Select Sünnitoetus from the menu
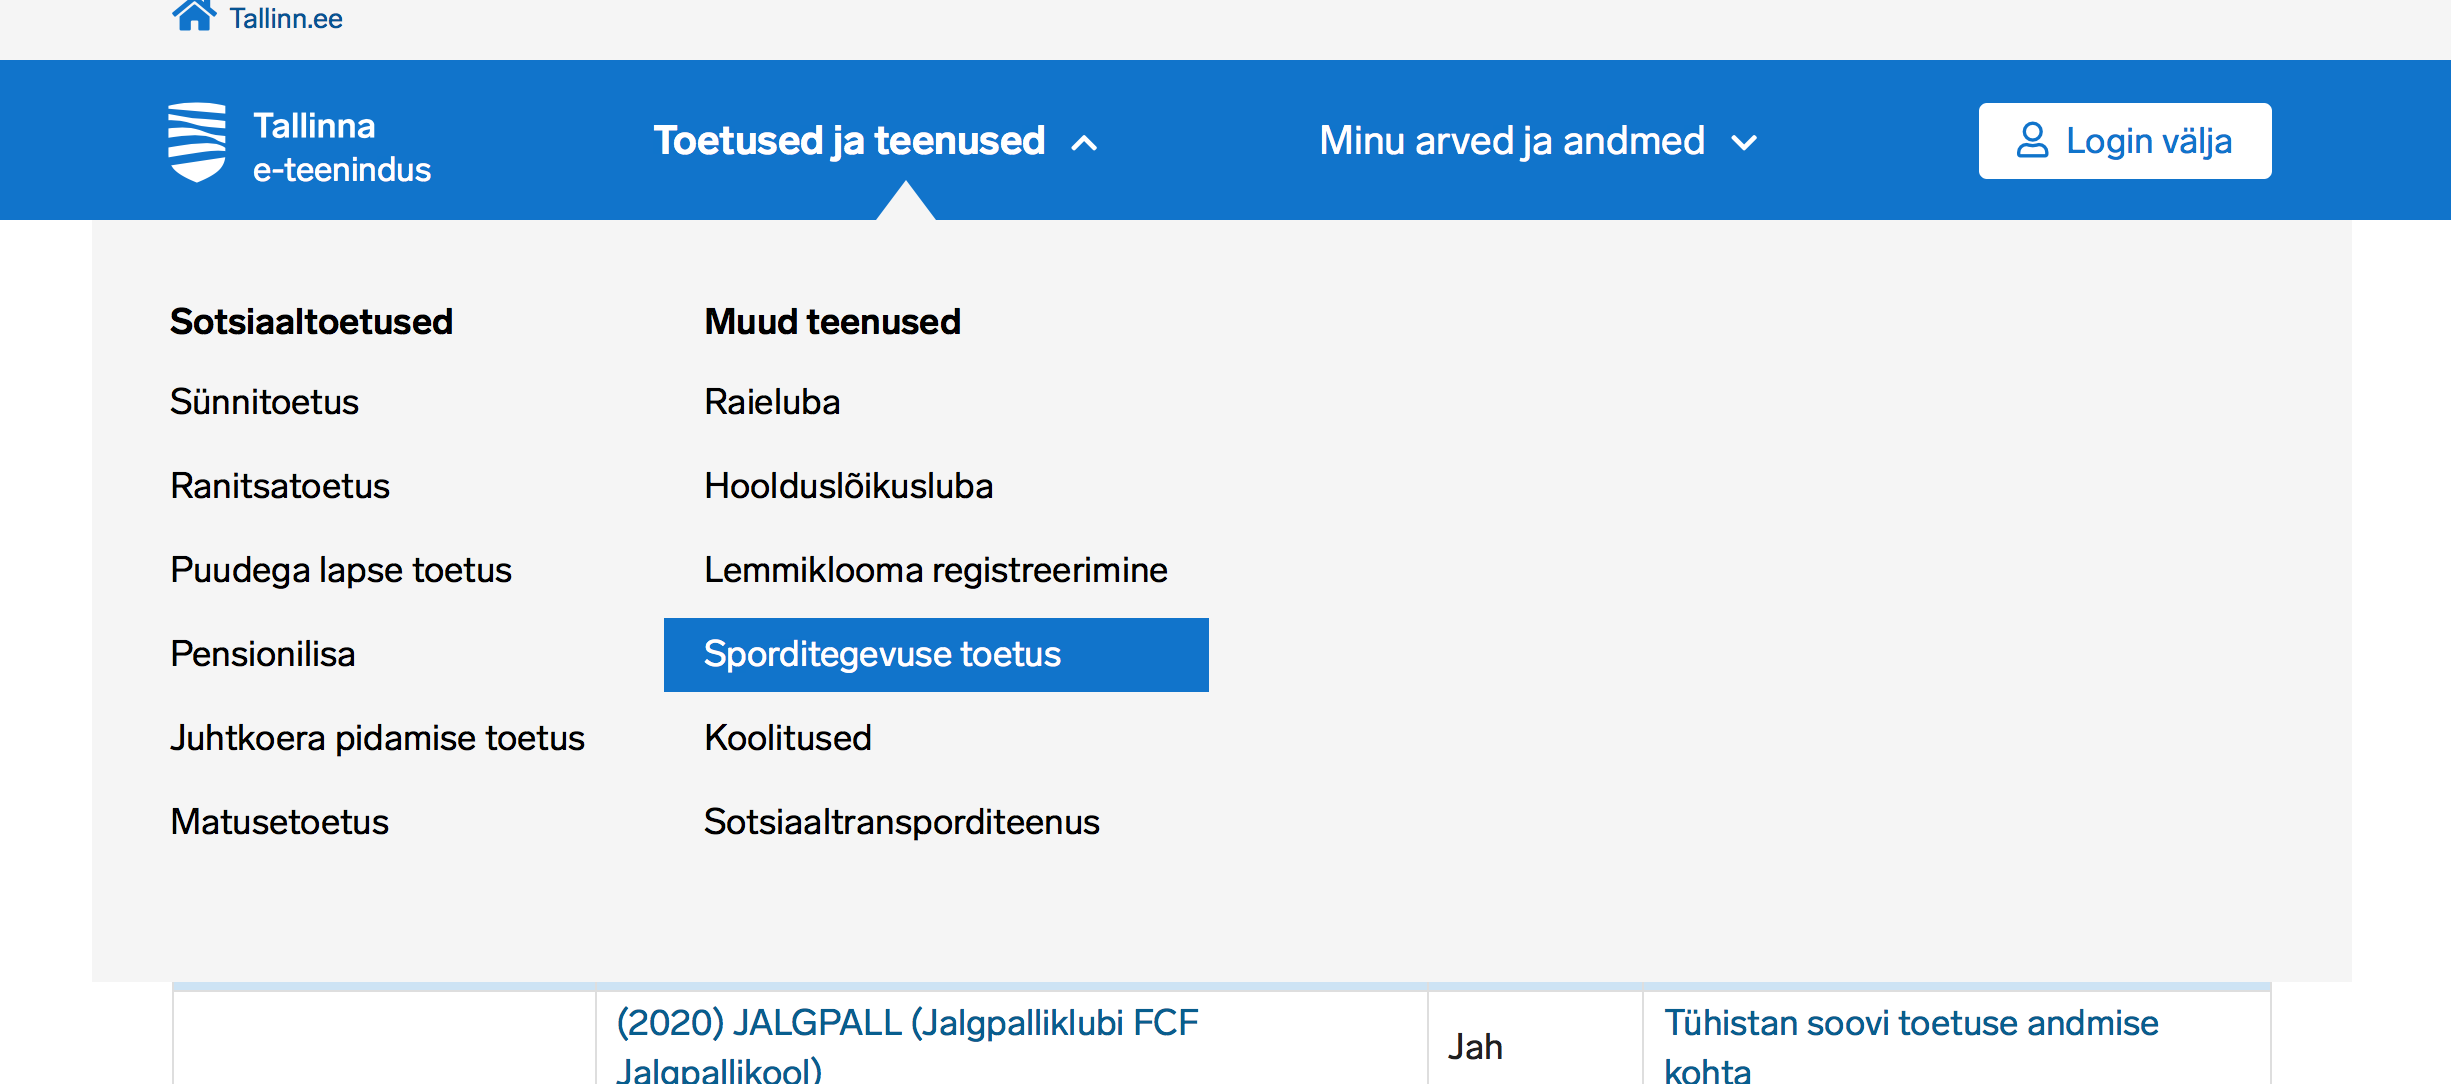Screen dimensions: 2451x1084 click(x=264, y=402)
